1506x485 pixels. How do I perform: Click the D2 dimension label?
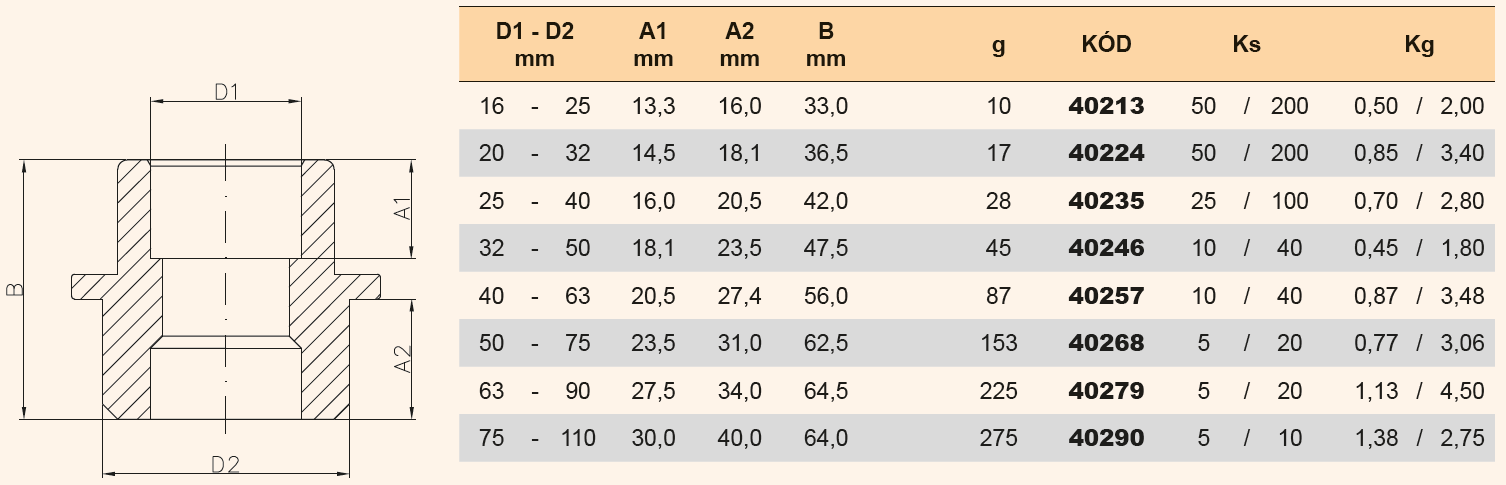(x=226, y=464)
